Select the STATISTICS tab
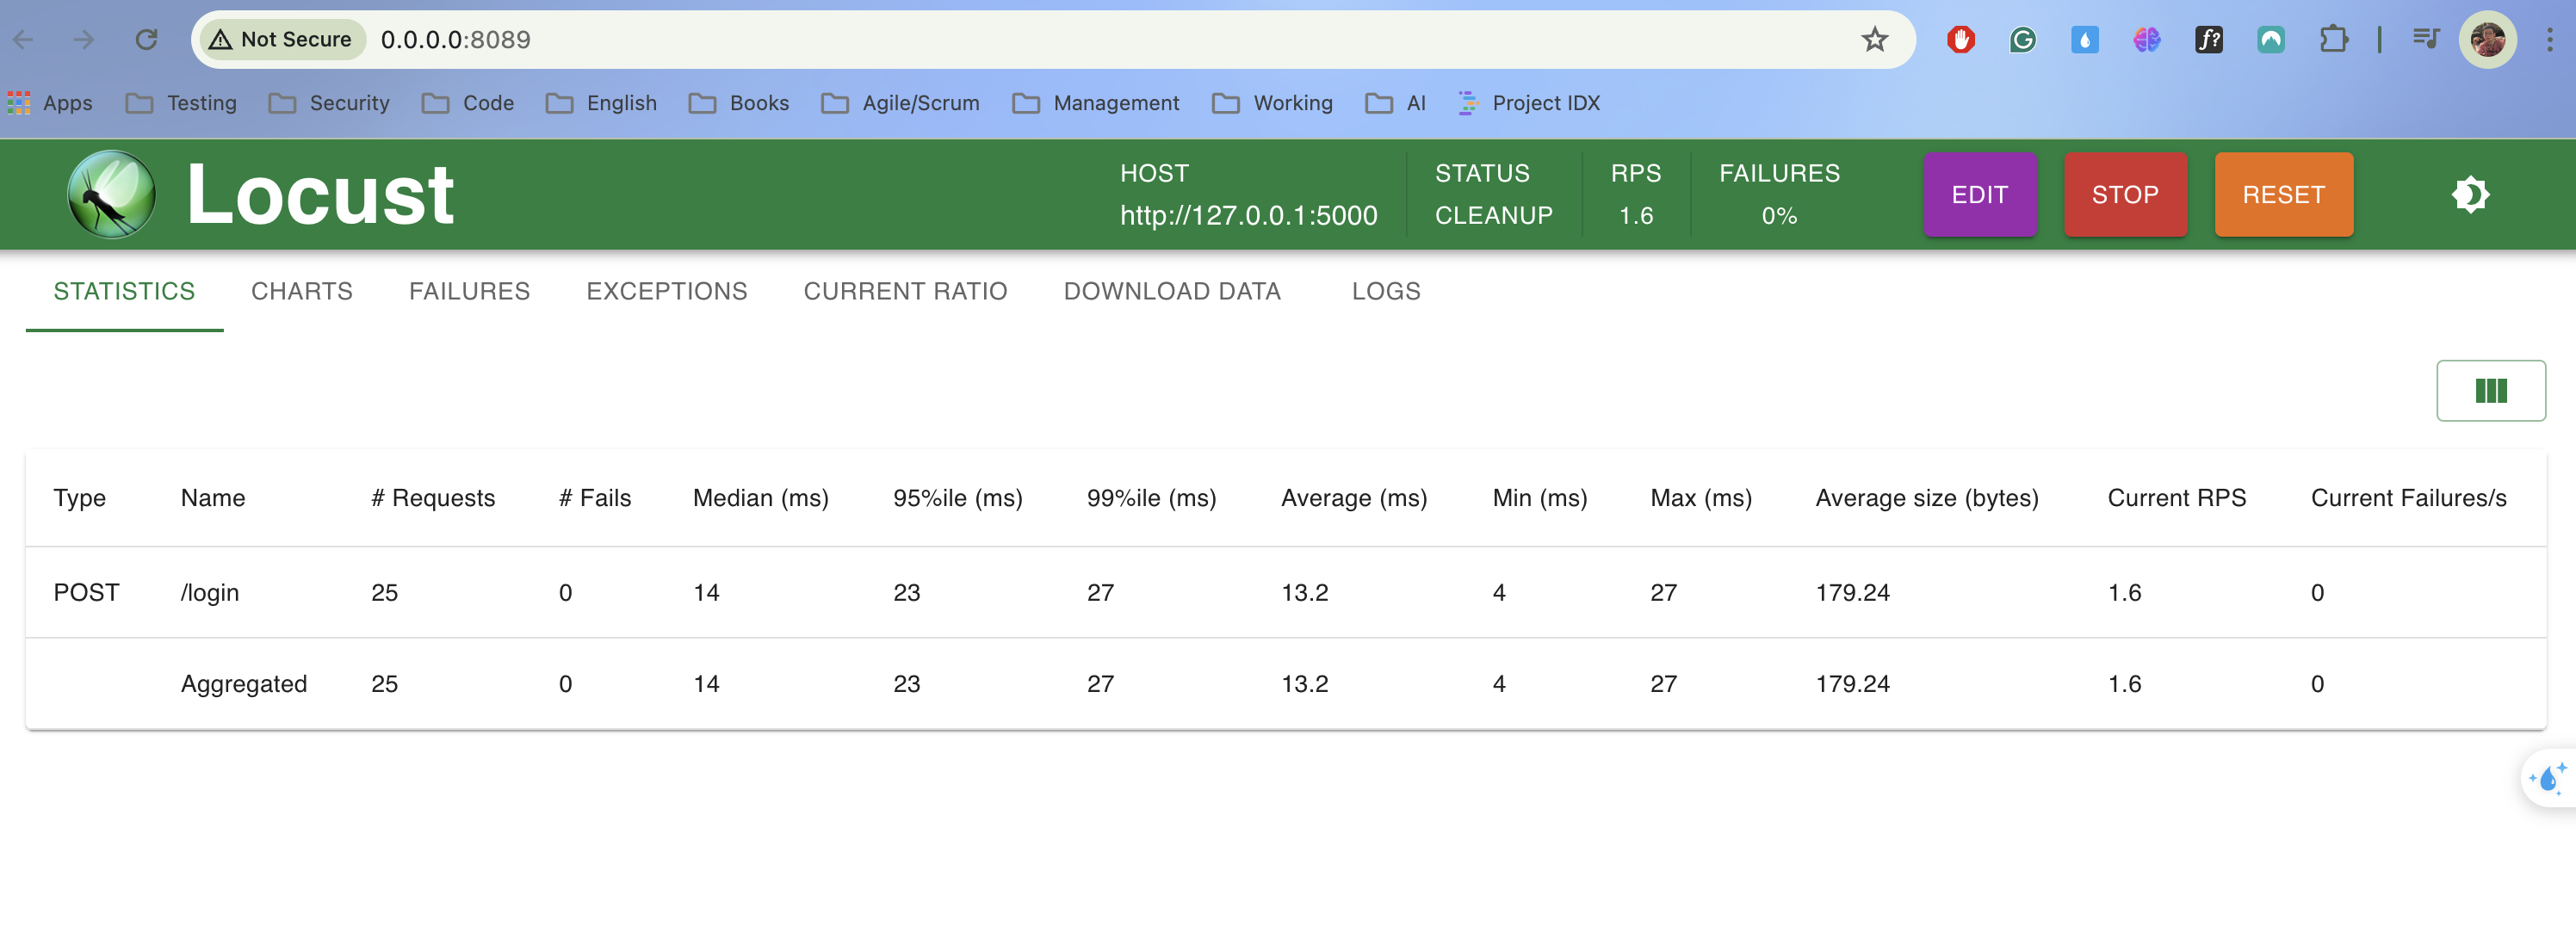The width and height of the screenshot is (2576, 945). pyautogui.click(x=124, y=291)
